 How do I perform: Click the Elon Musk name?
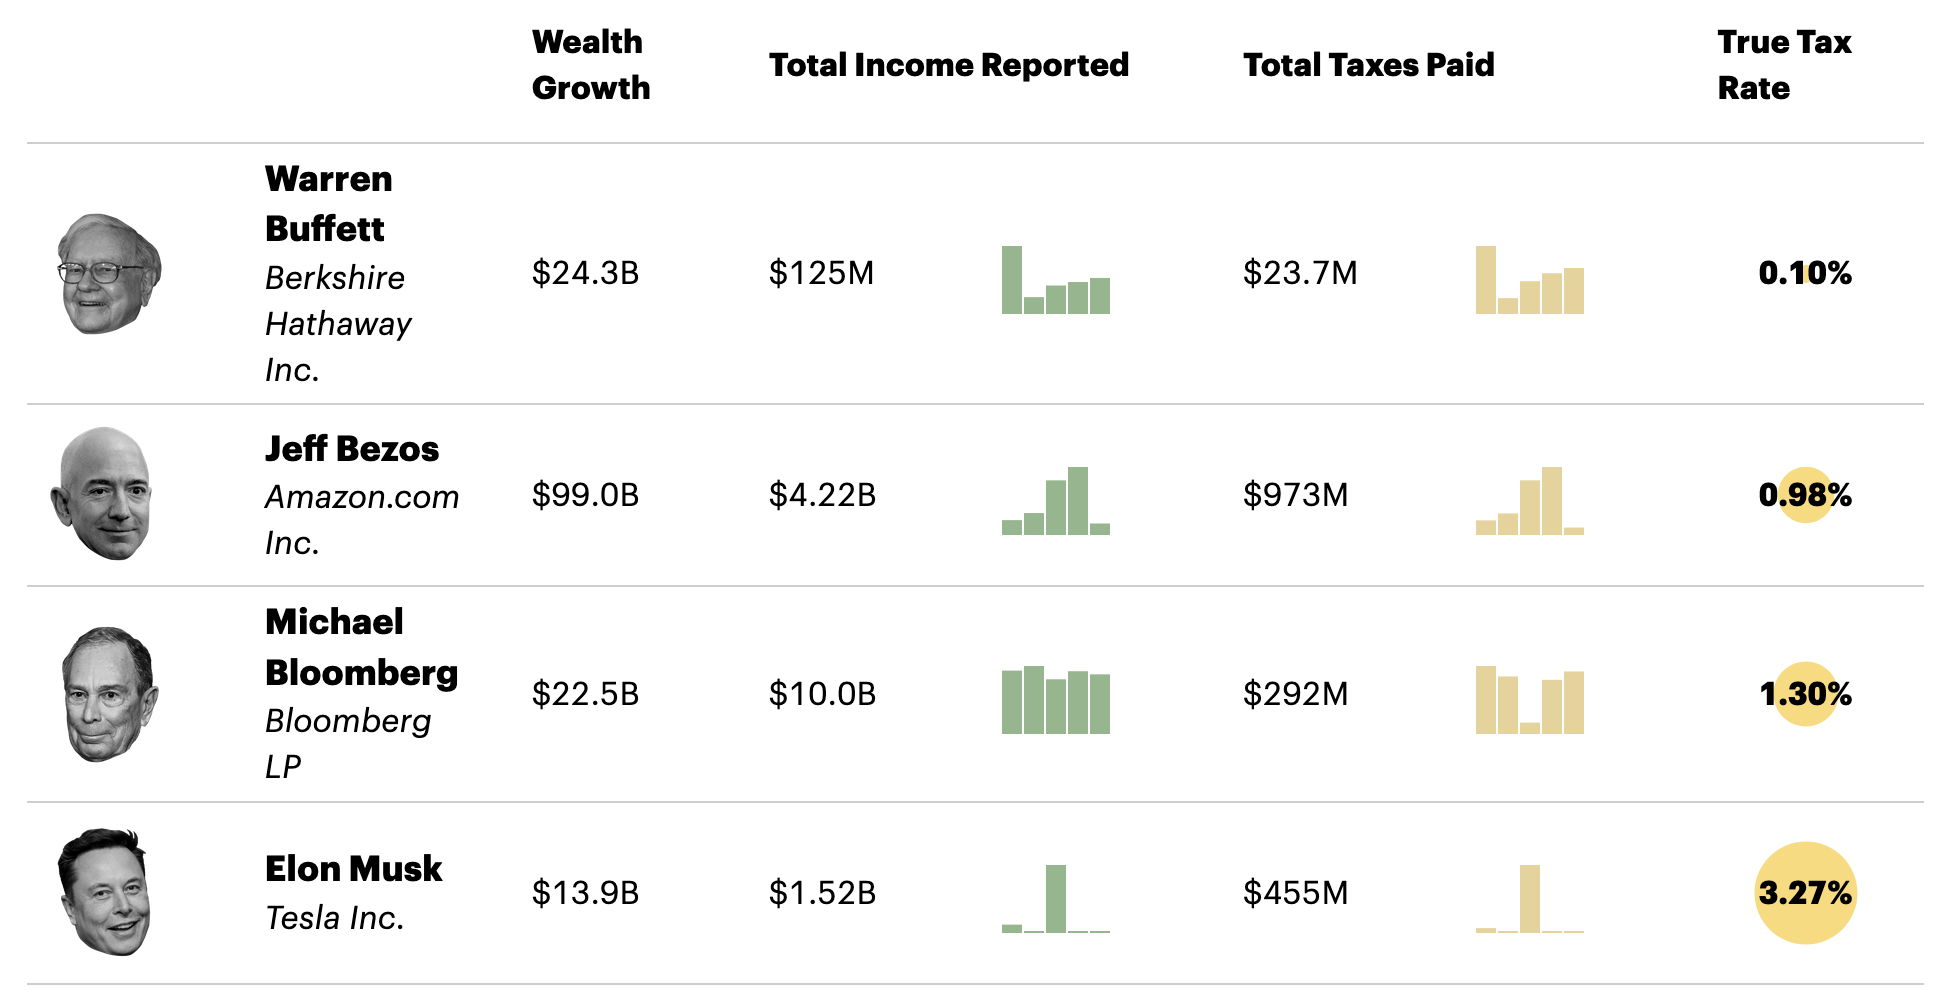pos(353,869)
